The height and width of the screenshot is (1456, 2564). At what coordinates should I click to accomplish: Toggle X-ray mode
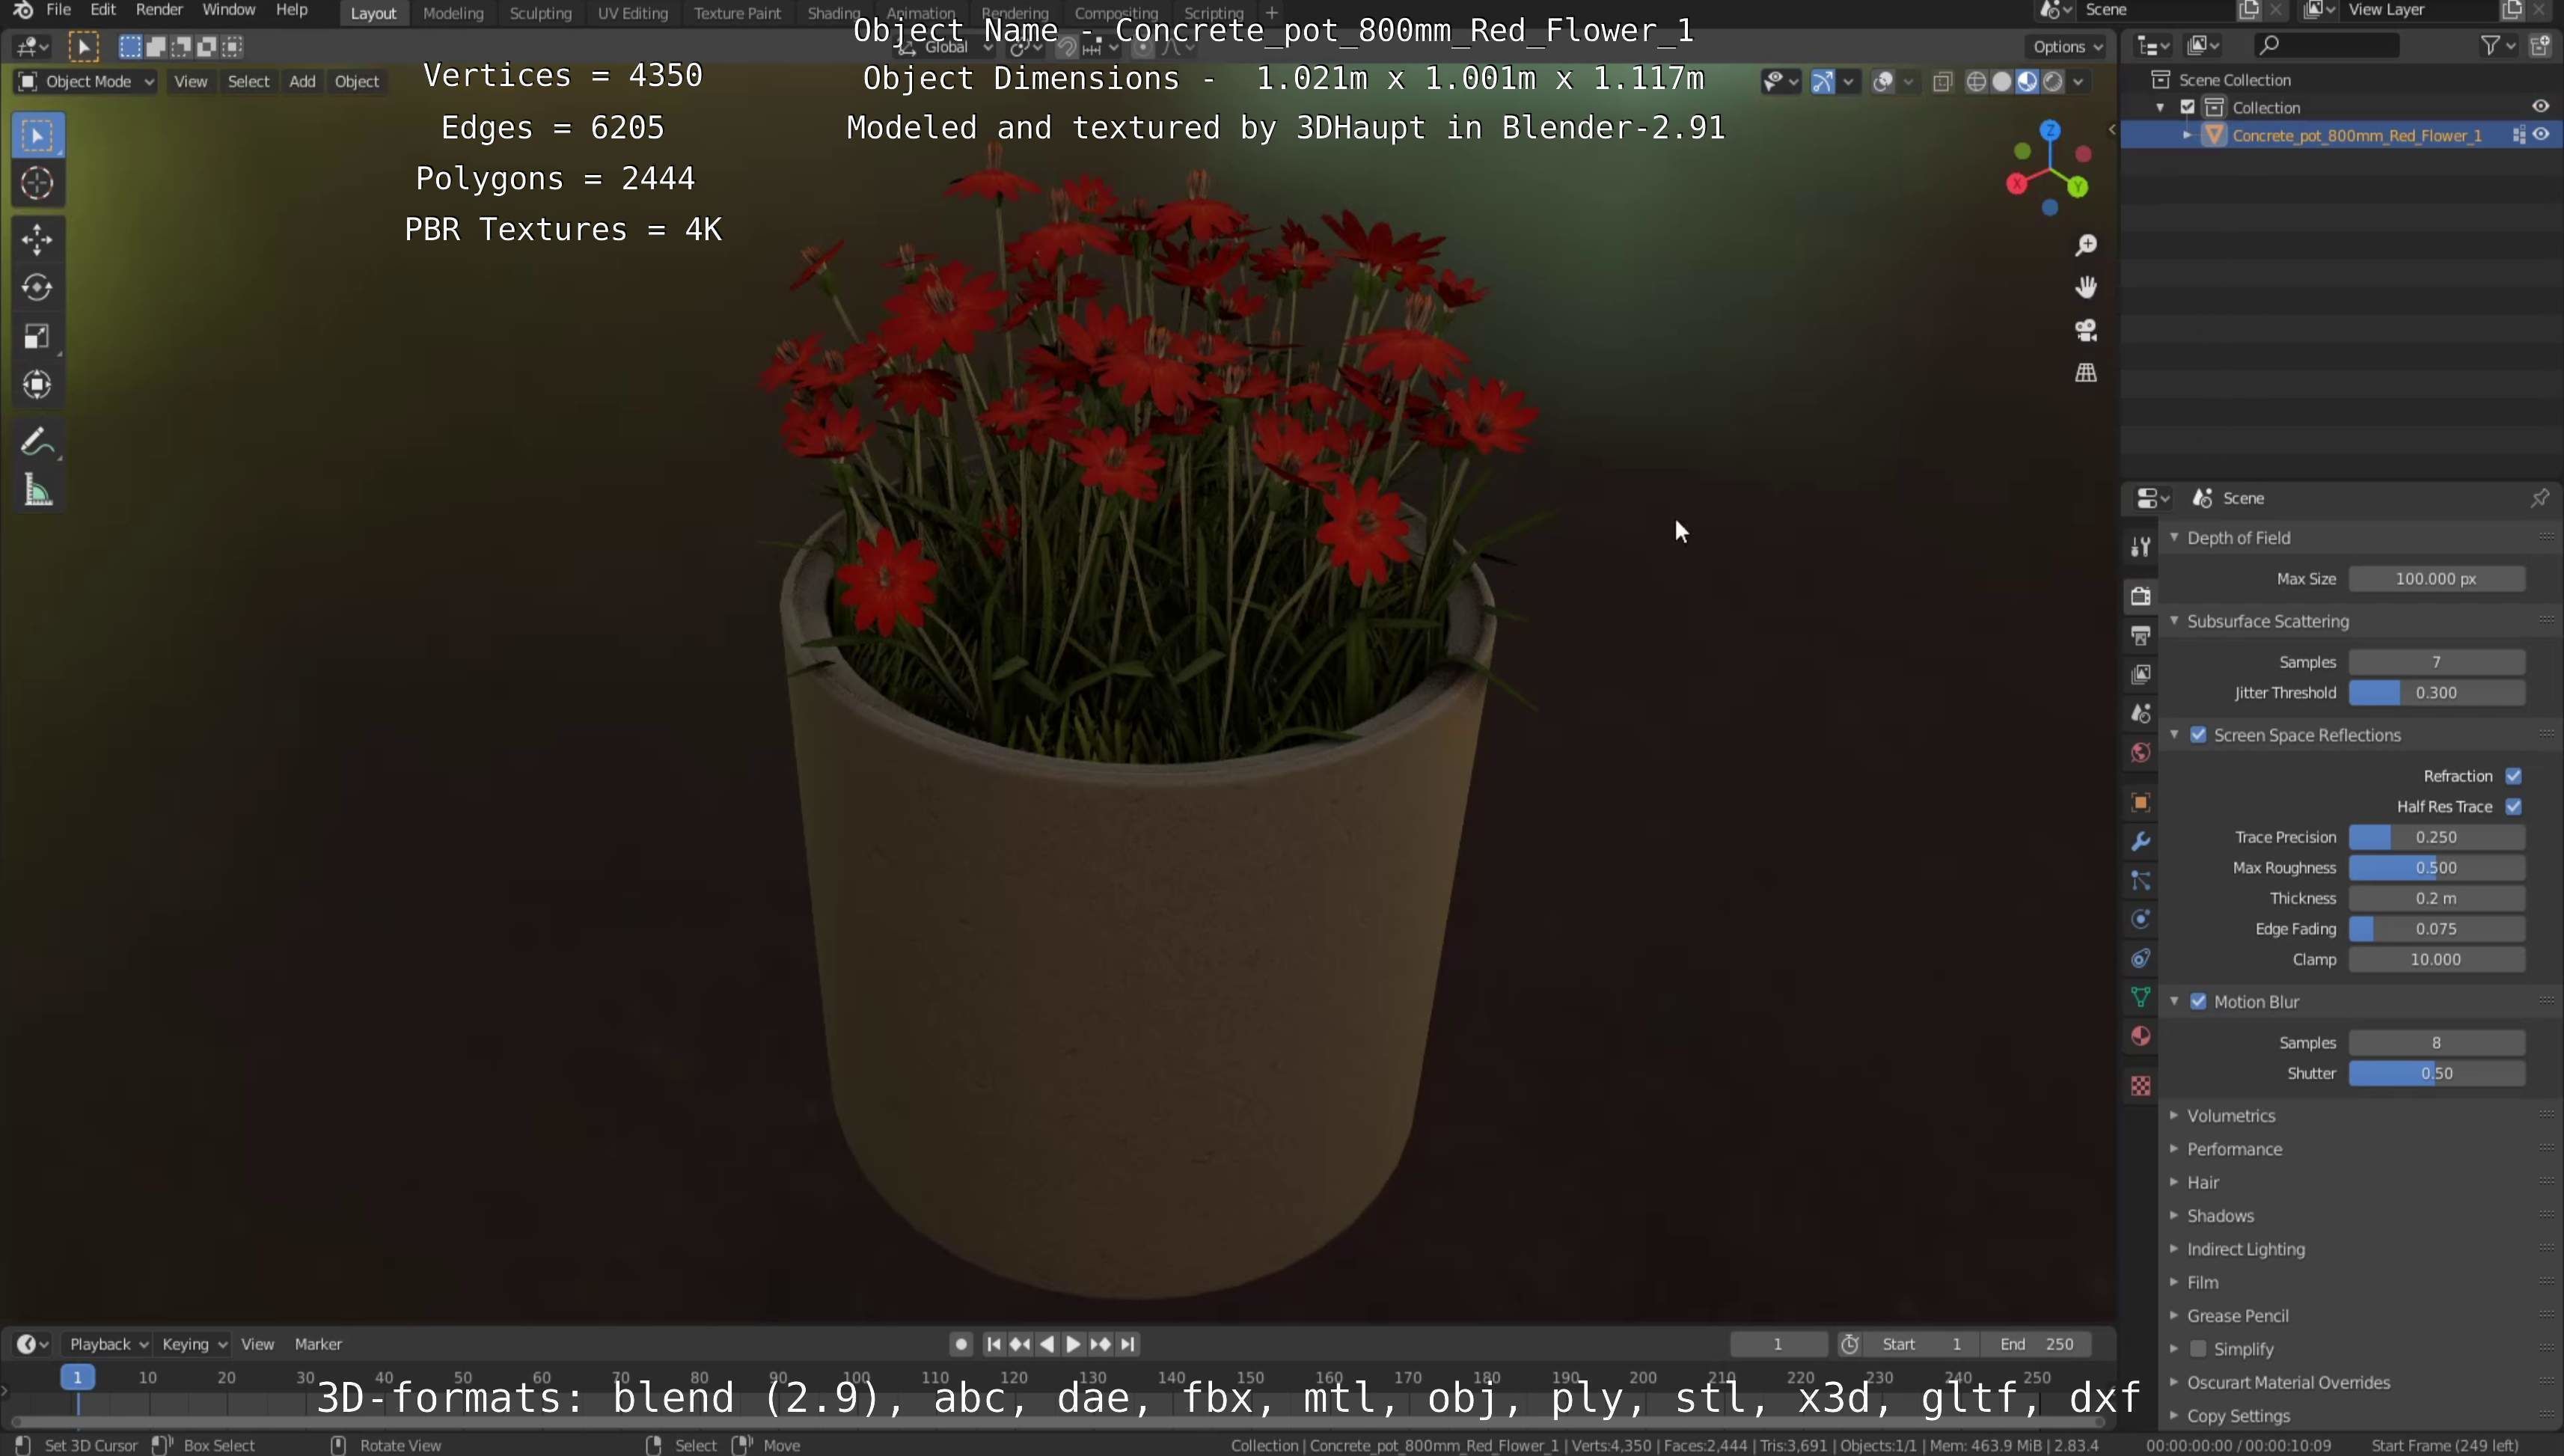pyautogui.click(x=1942, y=82)
